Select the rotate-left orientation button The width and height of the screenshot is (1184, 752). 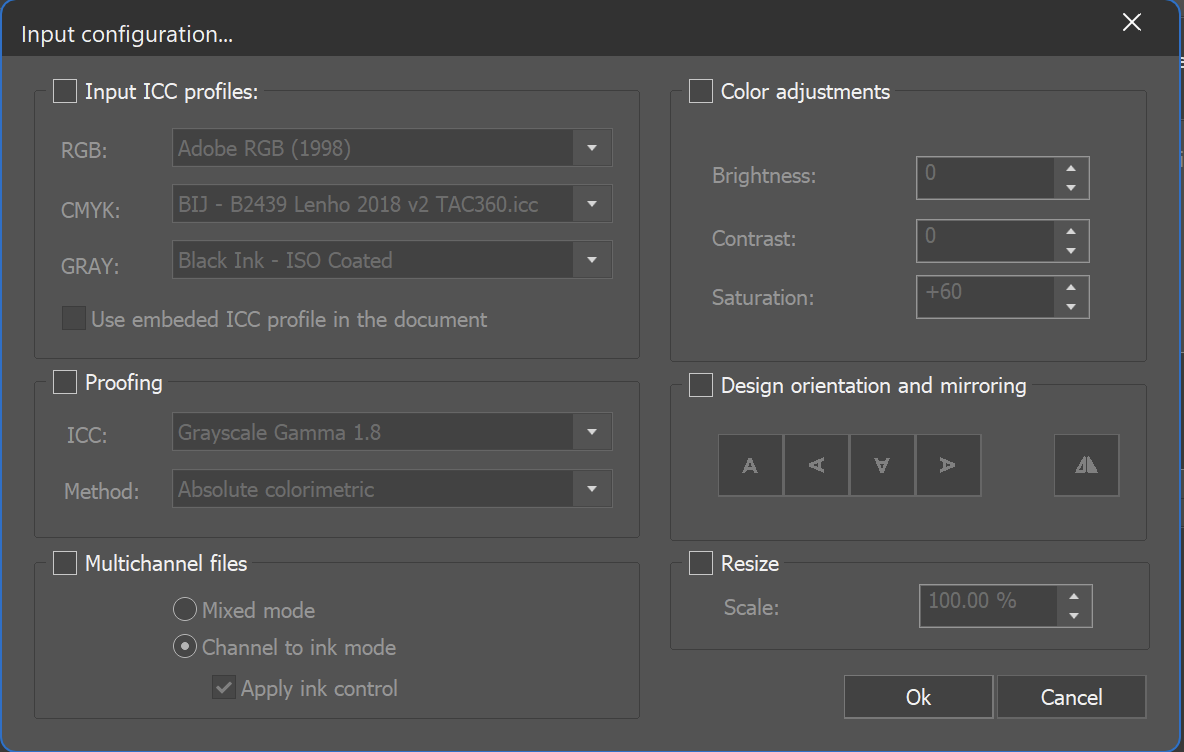[816, 465]
